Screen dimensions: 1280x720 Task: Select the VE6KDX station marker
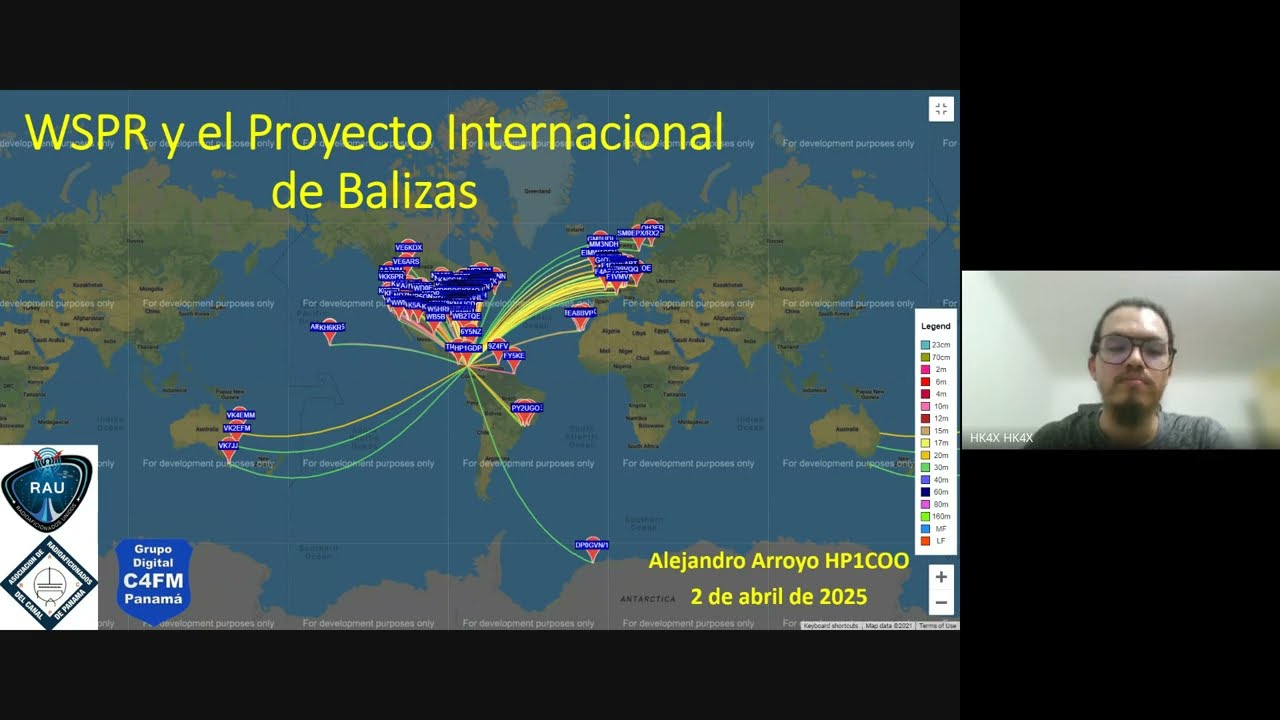408,247
